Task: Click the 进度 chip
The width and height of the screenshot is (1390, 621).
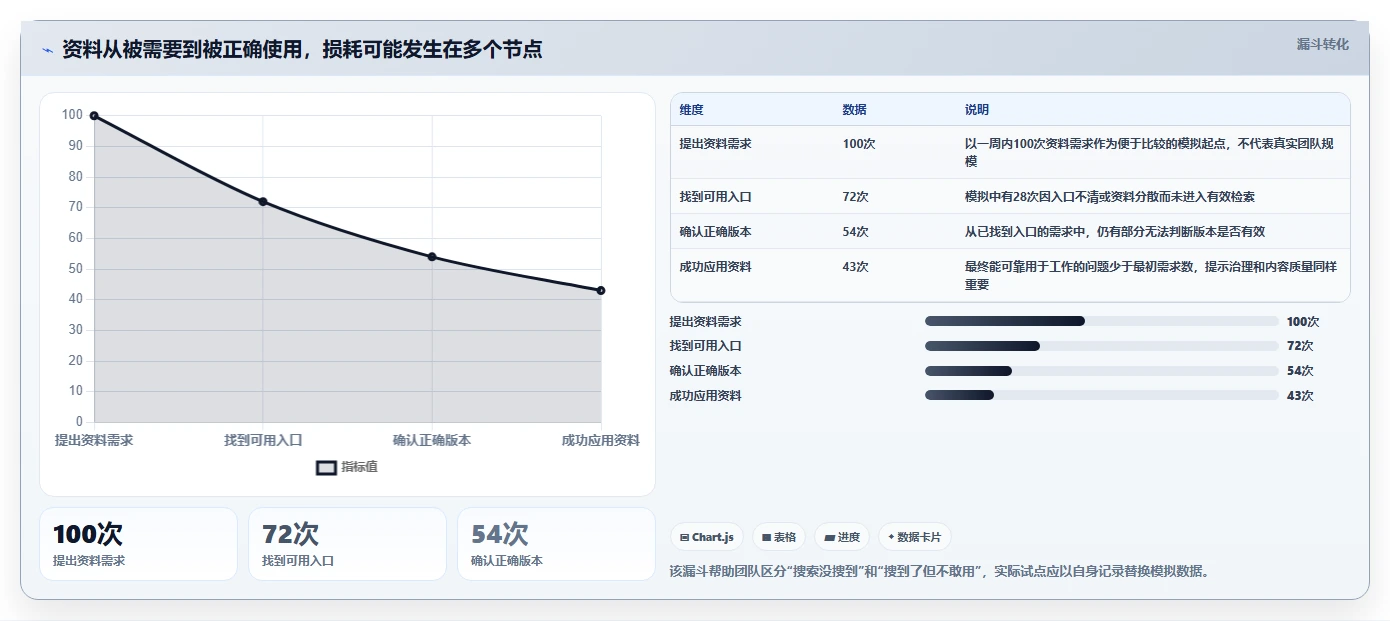Action: click(x=842, y=537)
